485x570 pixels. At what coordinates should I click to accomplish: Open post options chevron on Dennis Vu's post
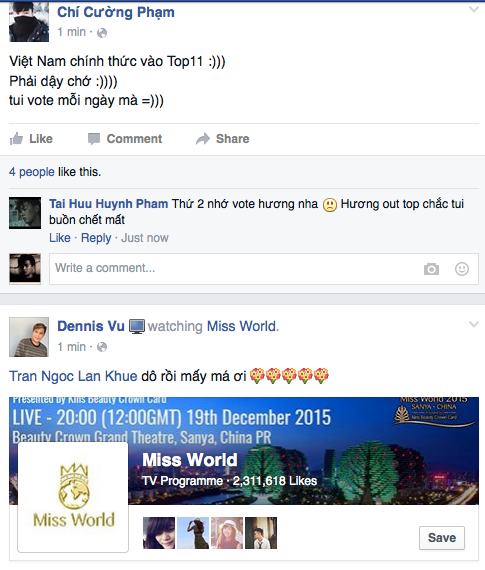pos(474,324)
